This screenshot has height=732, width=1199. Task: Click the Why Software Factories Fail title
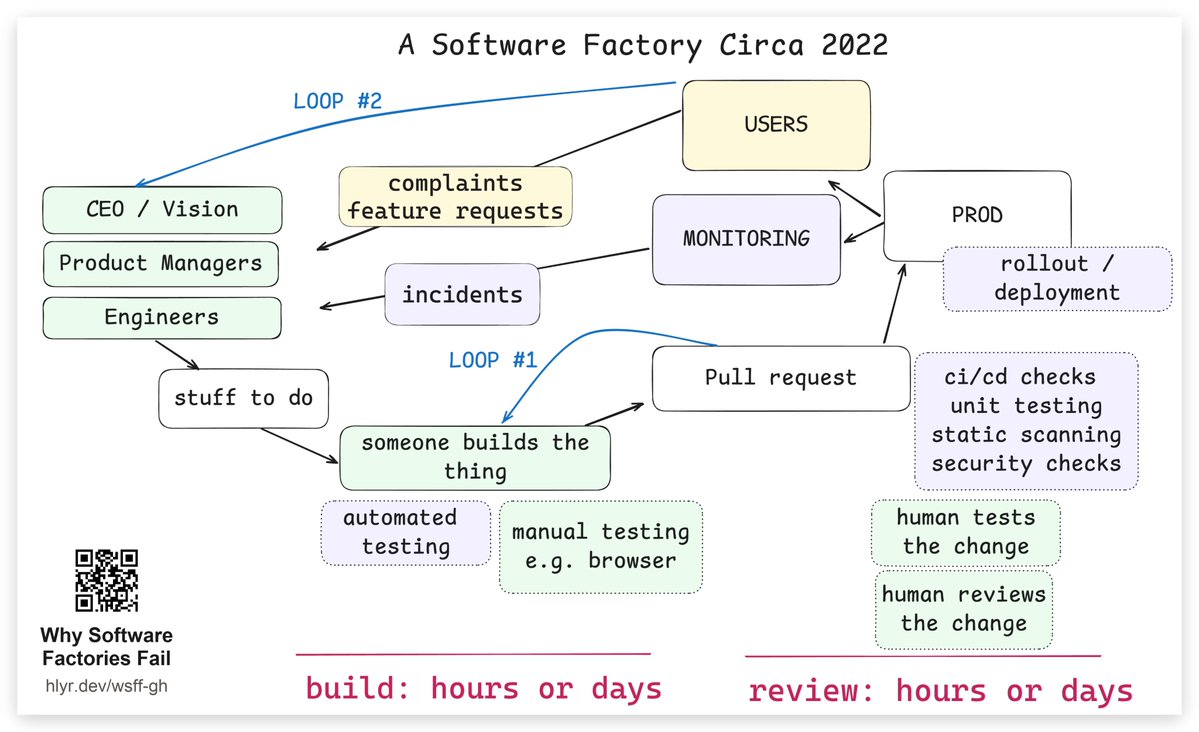(x=106, y=646)
